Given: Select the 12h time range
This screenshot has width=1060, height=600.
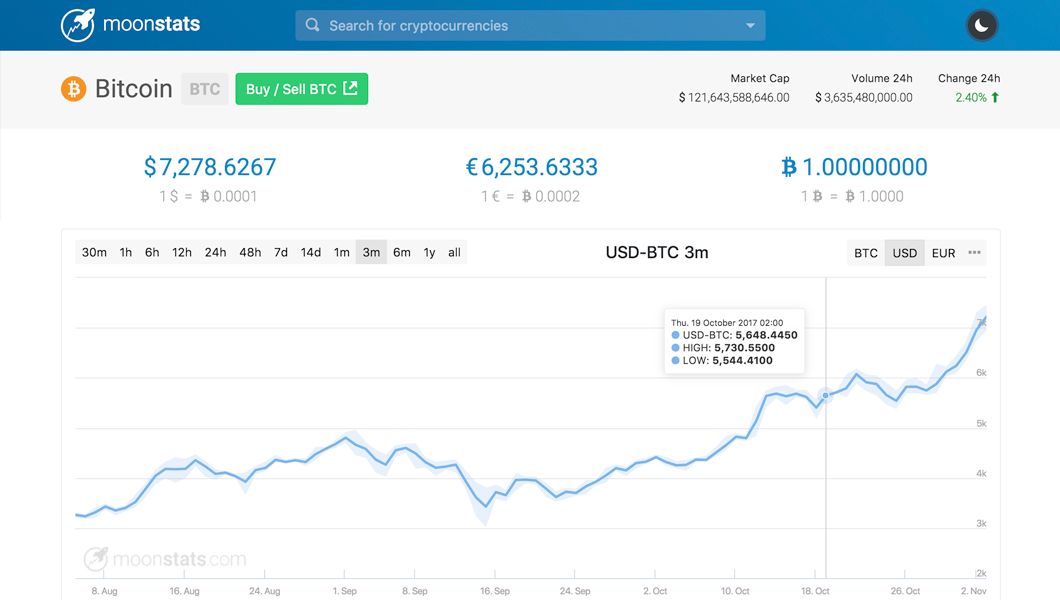Looking at the screenshot, I should tap(182, 252).
